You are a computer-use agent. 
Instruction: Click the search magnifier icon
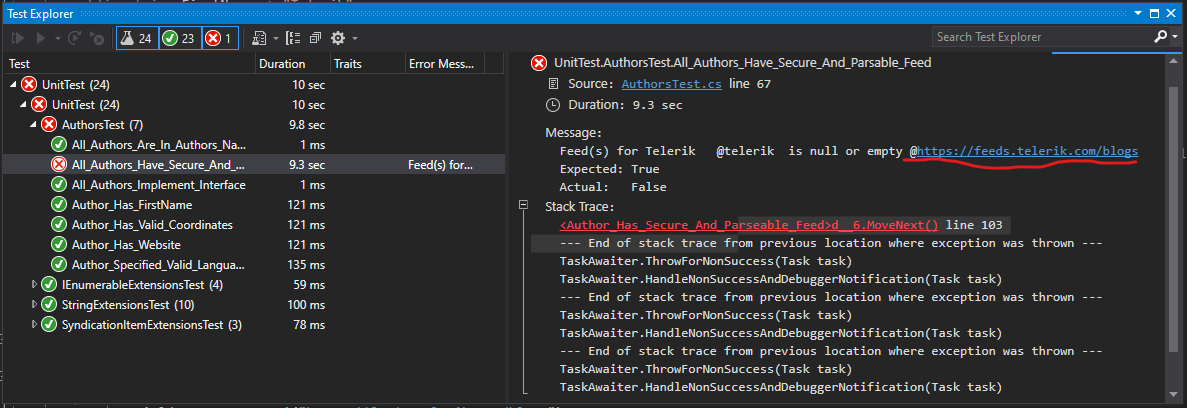pyautogui.click(x=1159, y=36)
